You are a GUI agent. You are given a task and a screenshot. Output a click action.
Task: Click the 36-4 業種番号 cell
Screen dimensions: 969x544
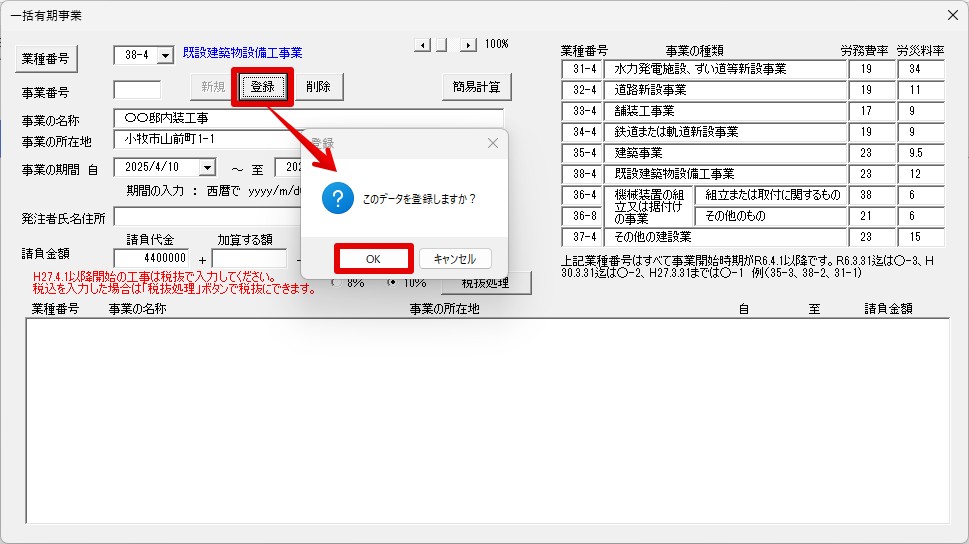[x=582, y=195]
